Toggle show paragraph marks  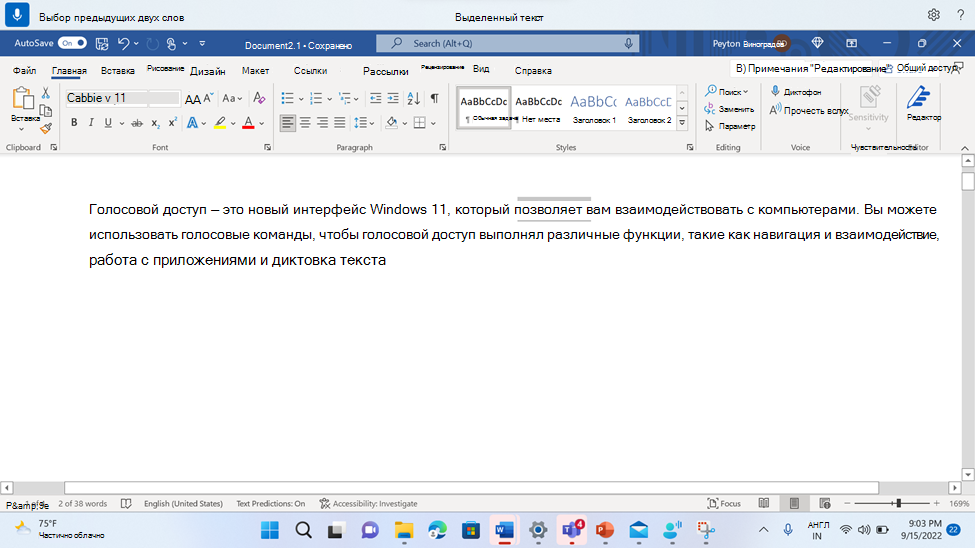[435, 98]
